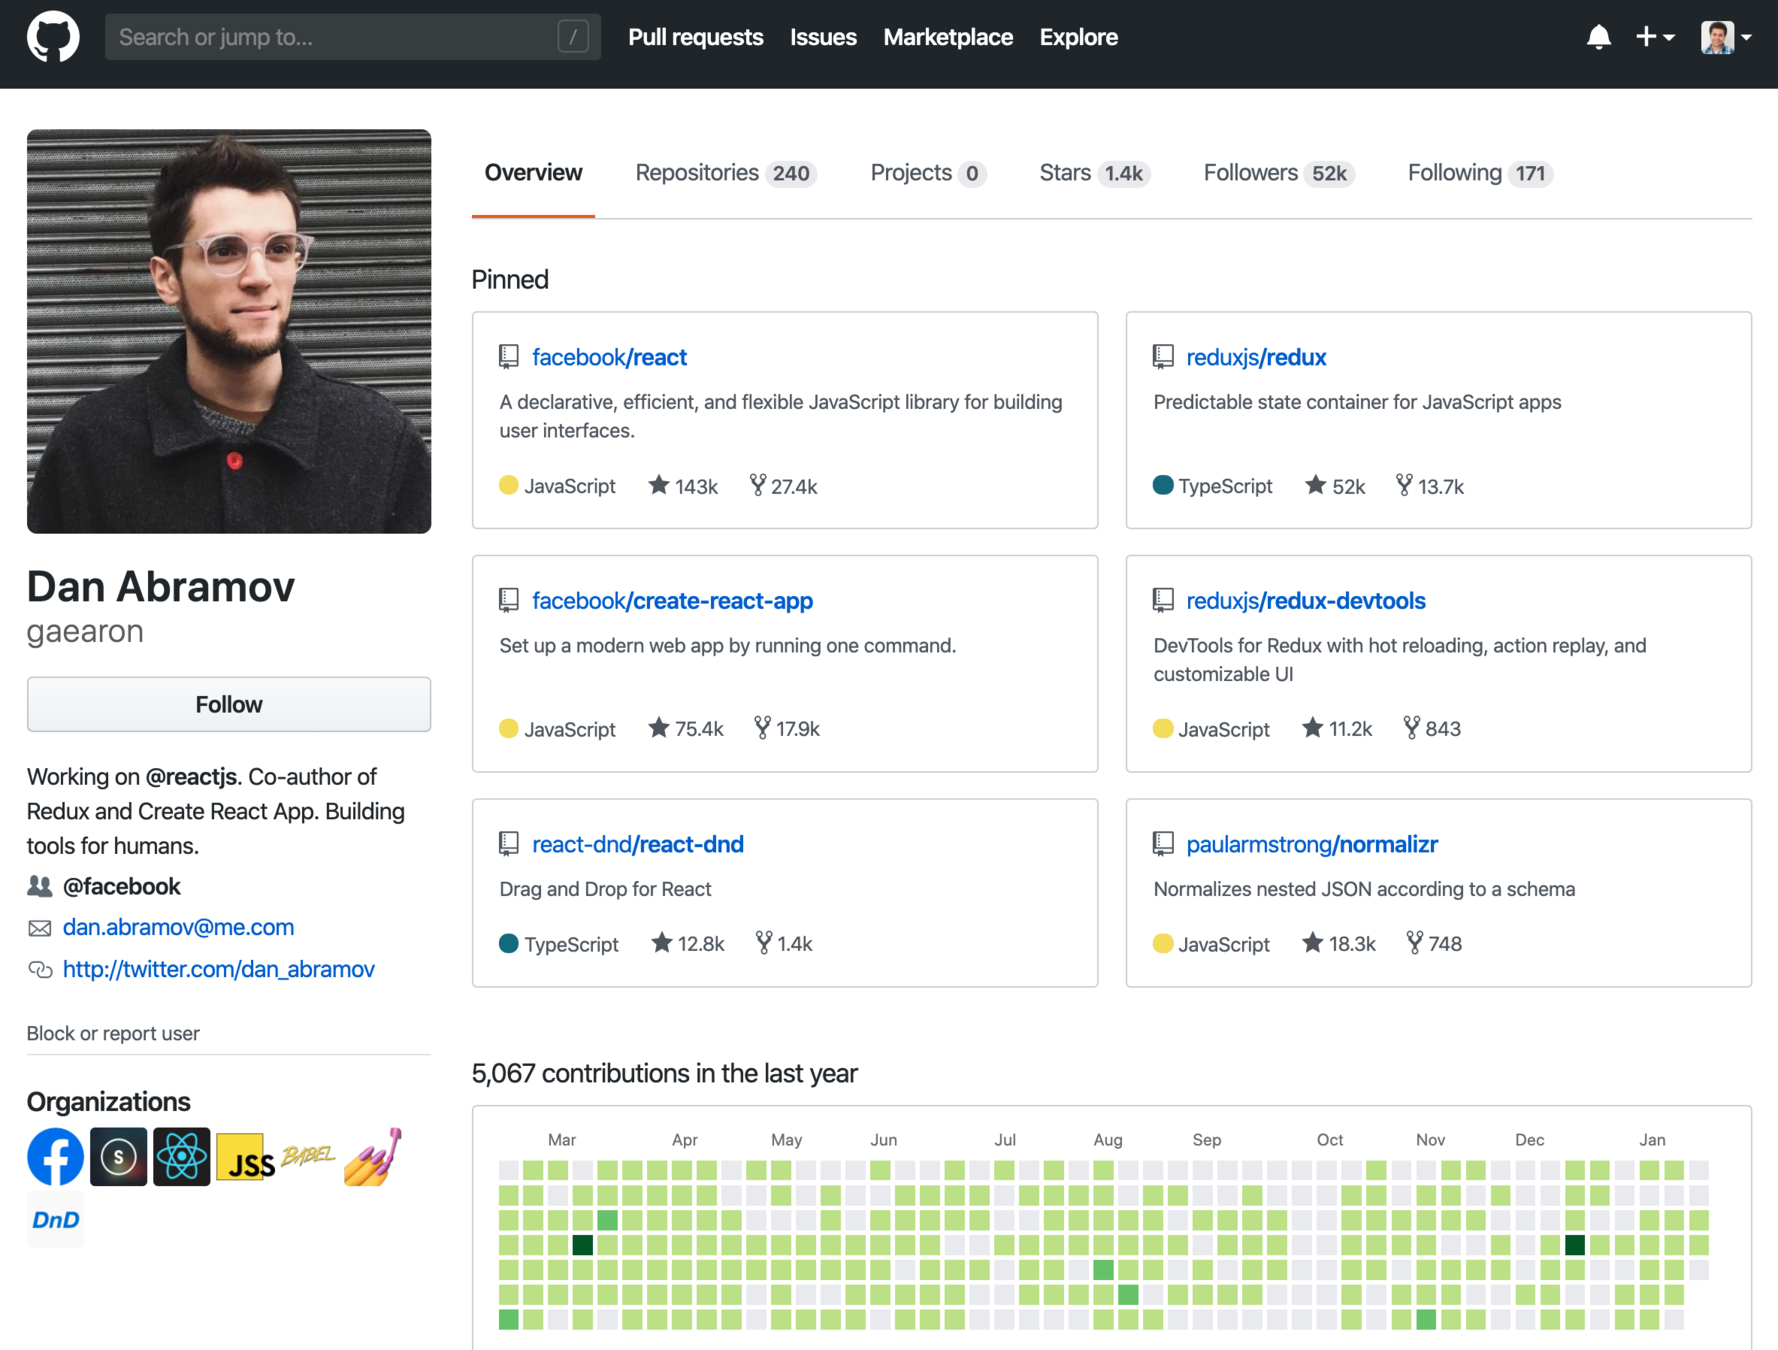Click the GitHub Octocat logo

click(x=53, y=37)
